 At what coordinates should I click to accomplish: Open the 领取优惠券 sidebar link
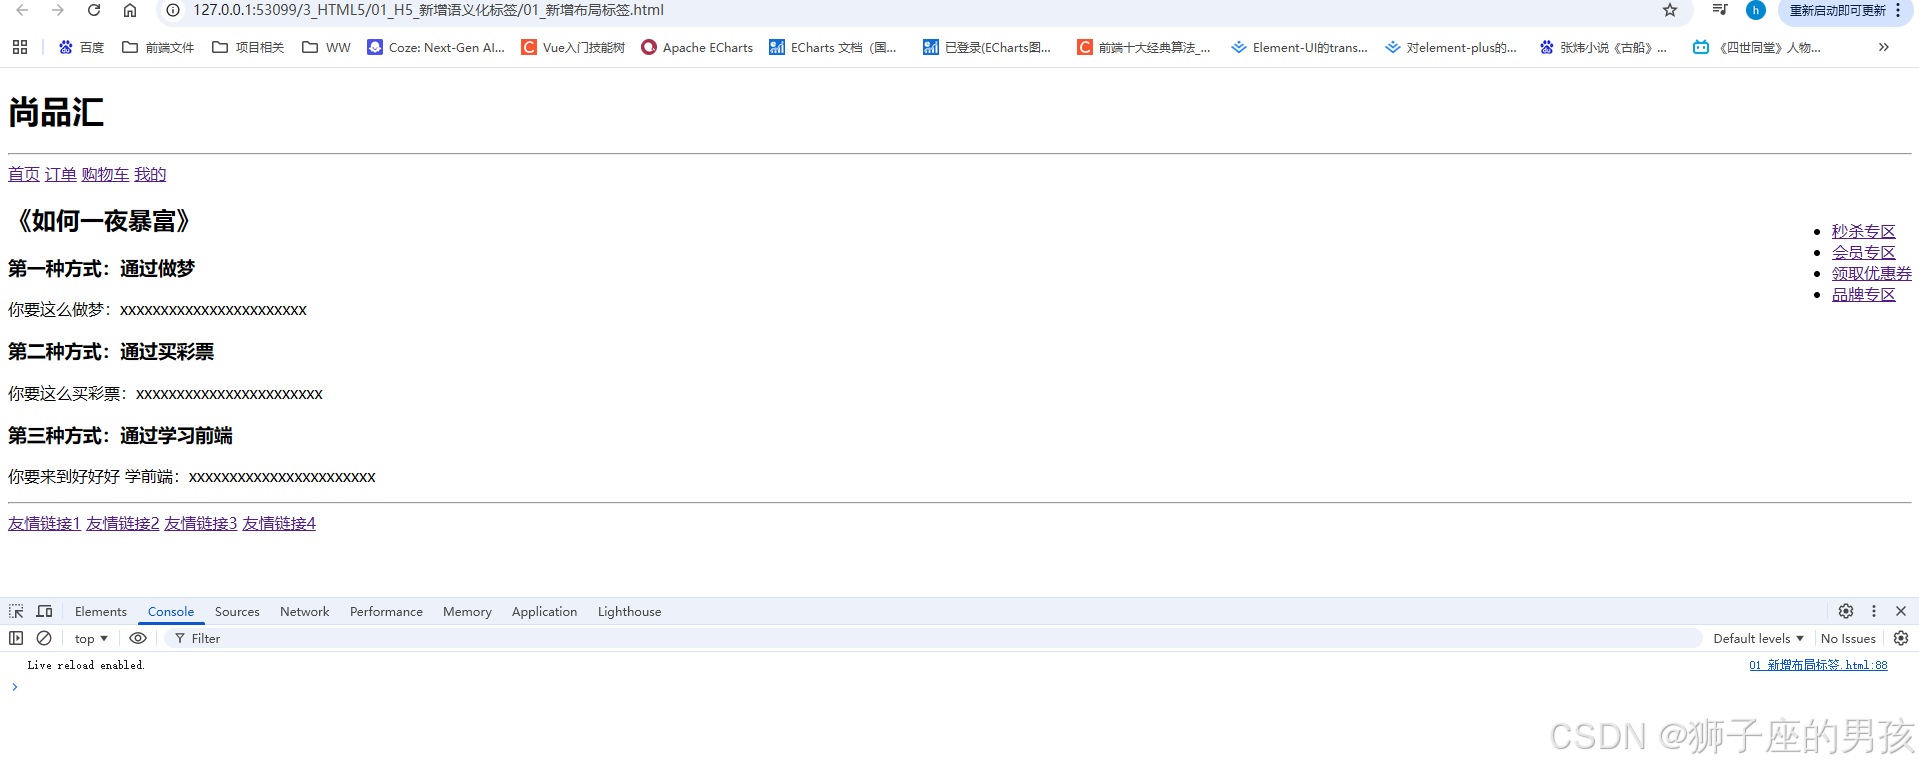coord(1872,273)
